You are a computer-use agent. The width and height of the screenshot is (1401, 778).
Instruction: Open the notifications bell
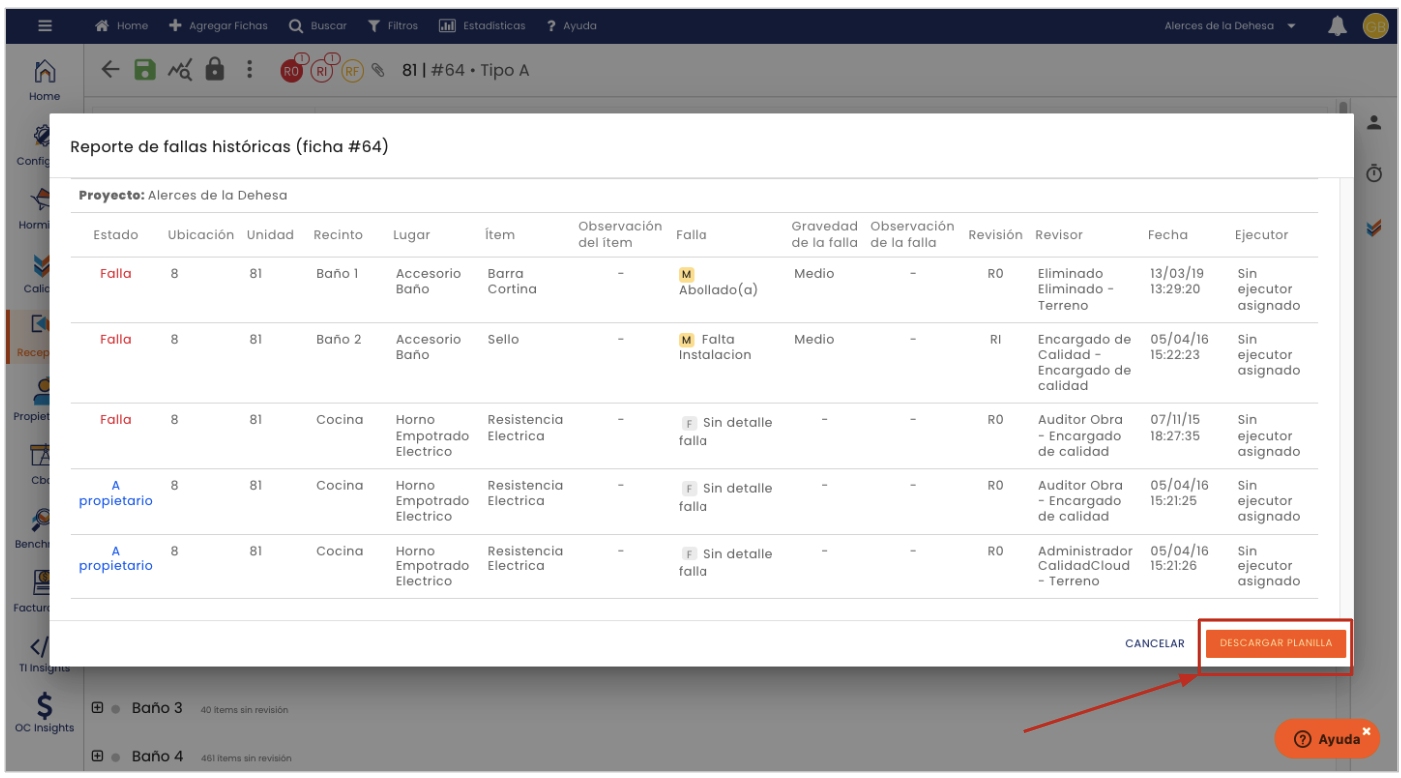click(x=1337, y=27)
